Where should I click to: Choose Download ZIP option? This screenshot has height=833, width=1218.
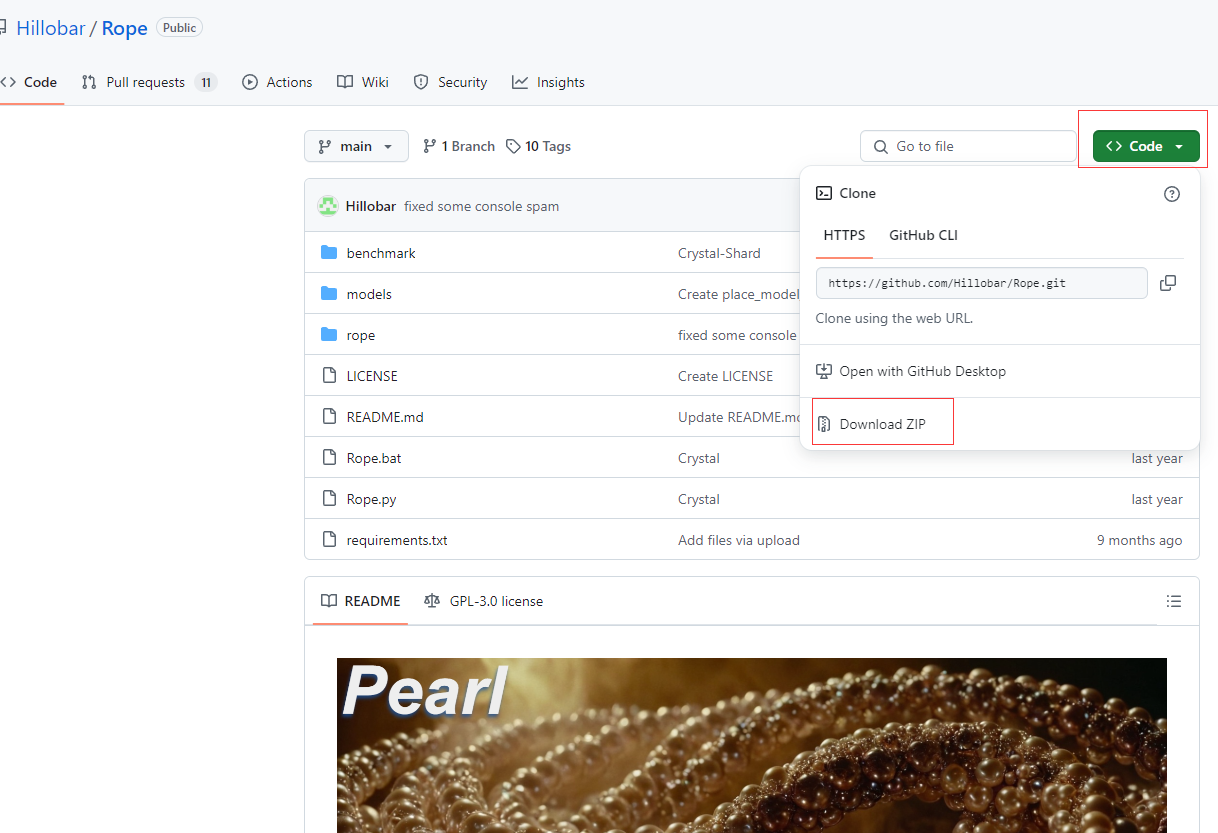coord(871,424)
